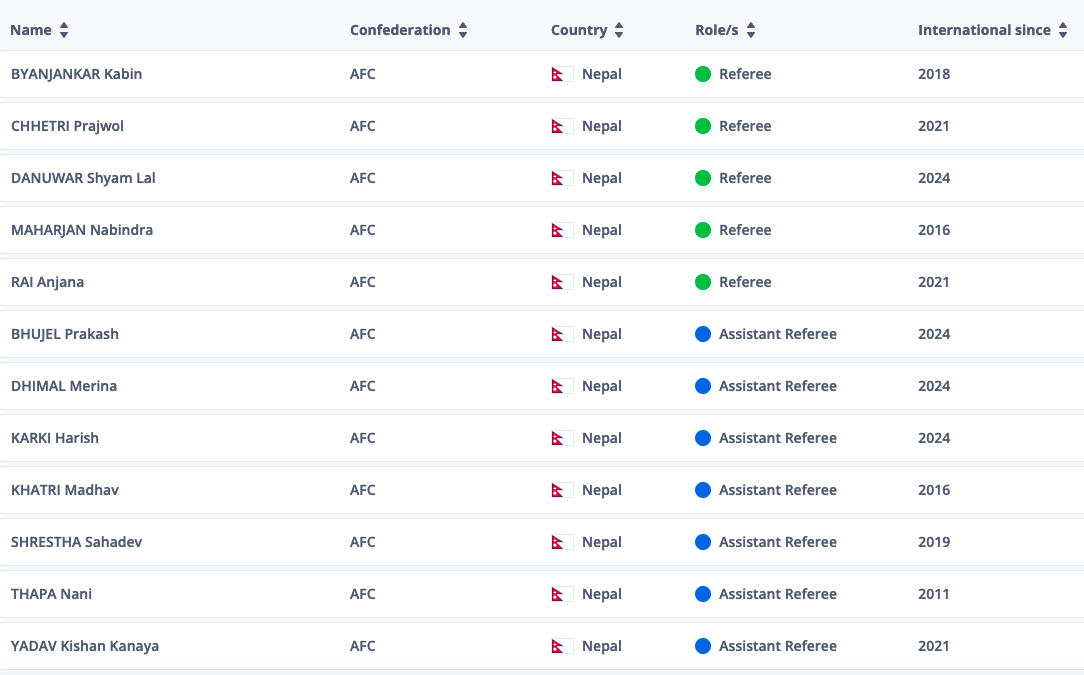Click green Referee dot for MAHARJAN Nabindra
This screenshot has height=675, width=1084.
[x=703, y=230]
